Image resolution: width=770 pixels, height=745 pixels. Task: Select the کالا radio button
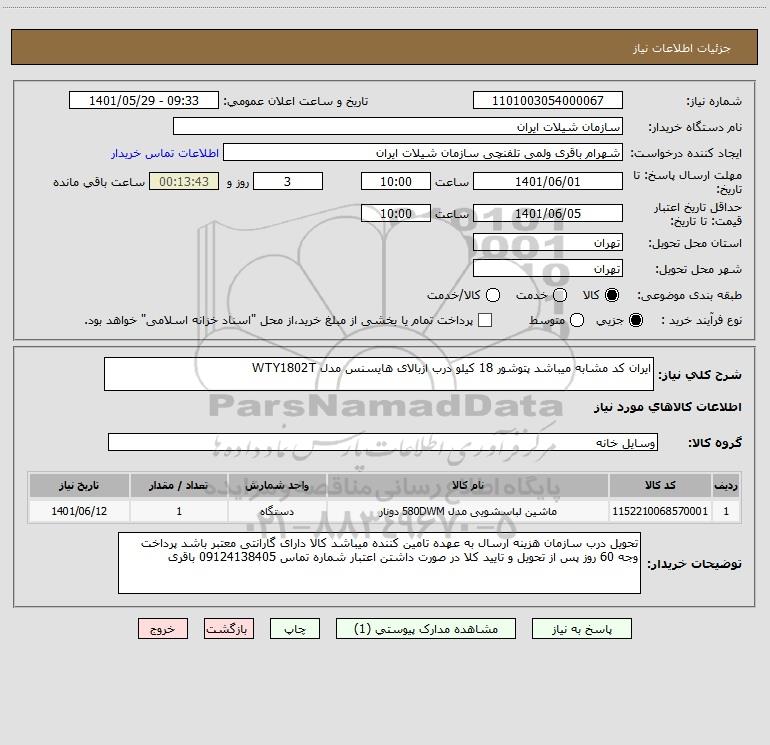tap(612, 295)
